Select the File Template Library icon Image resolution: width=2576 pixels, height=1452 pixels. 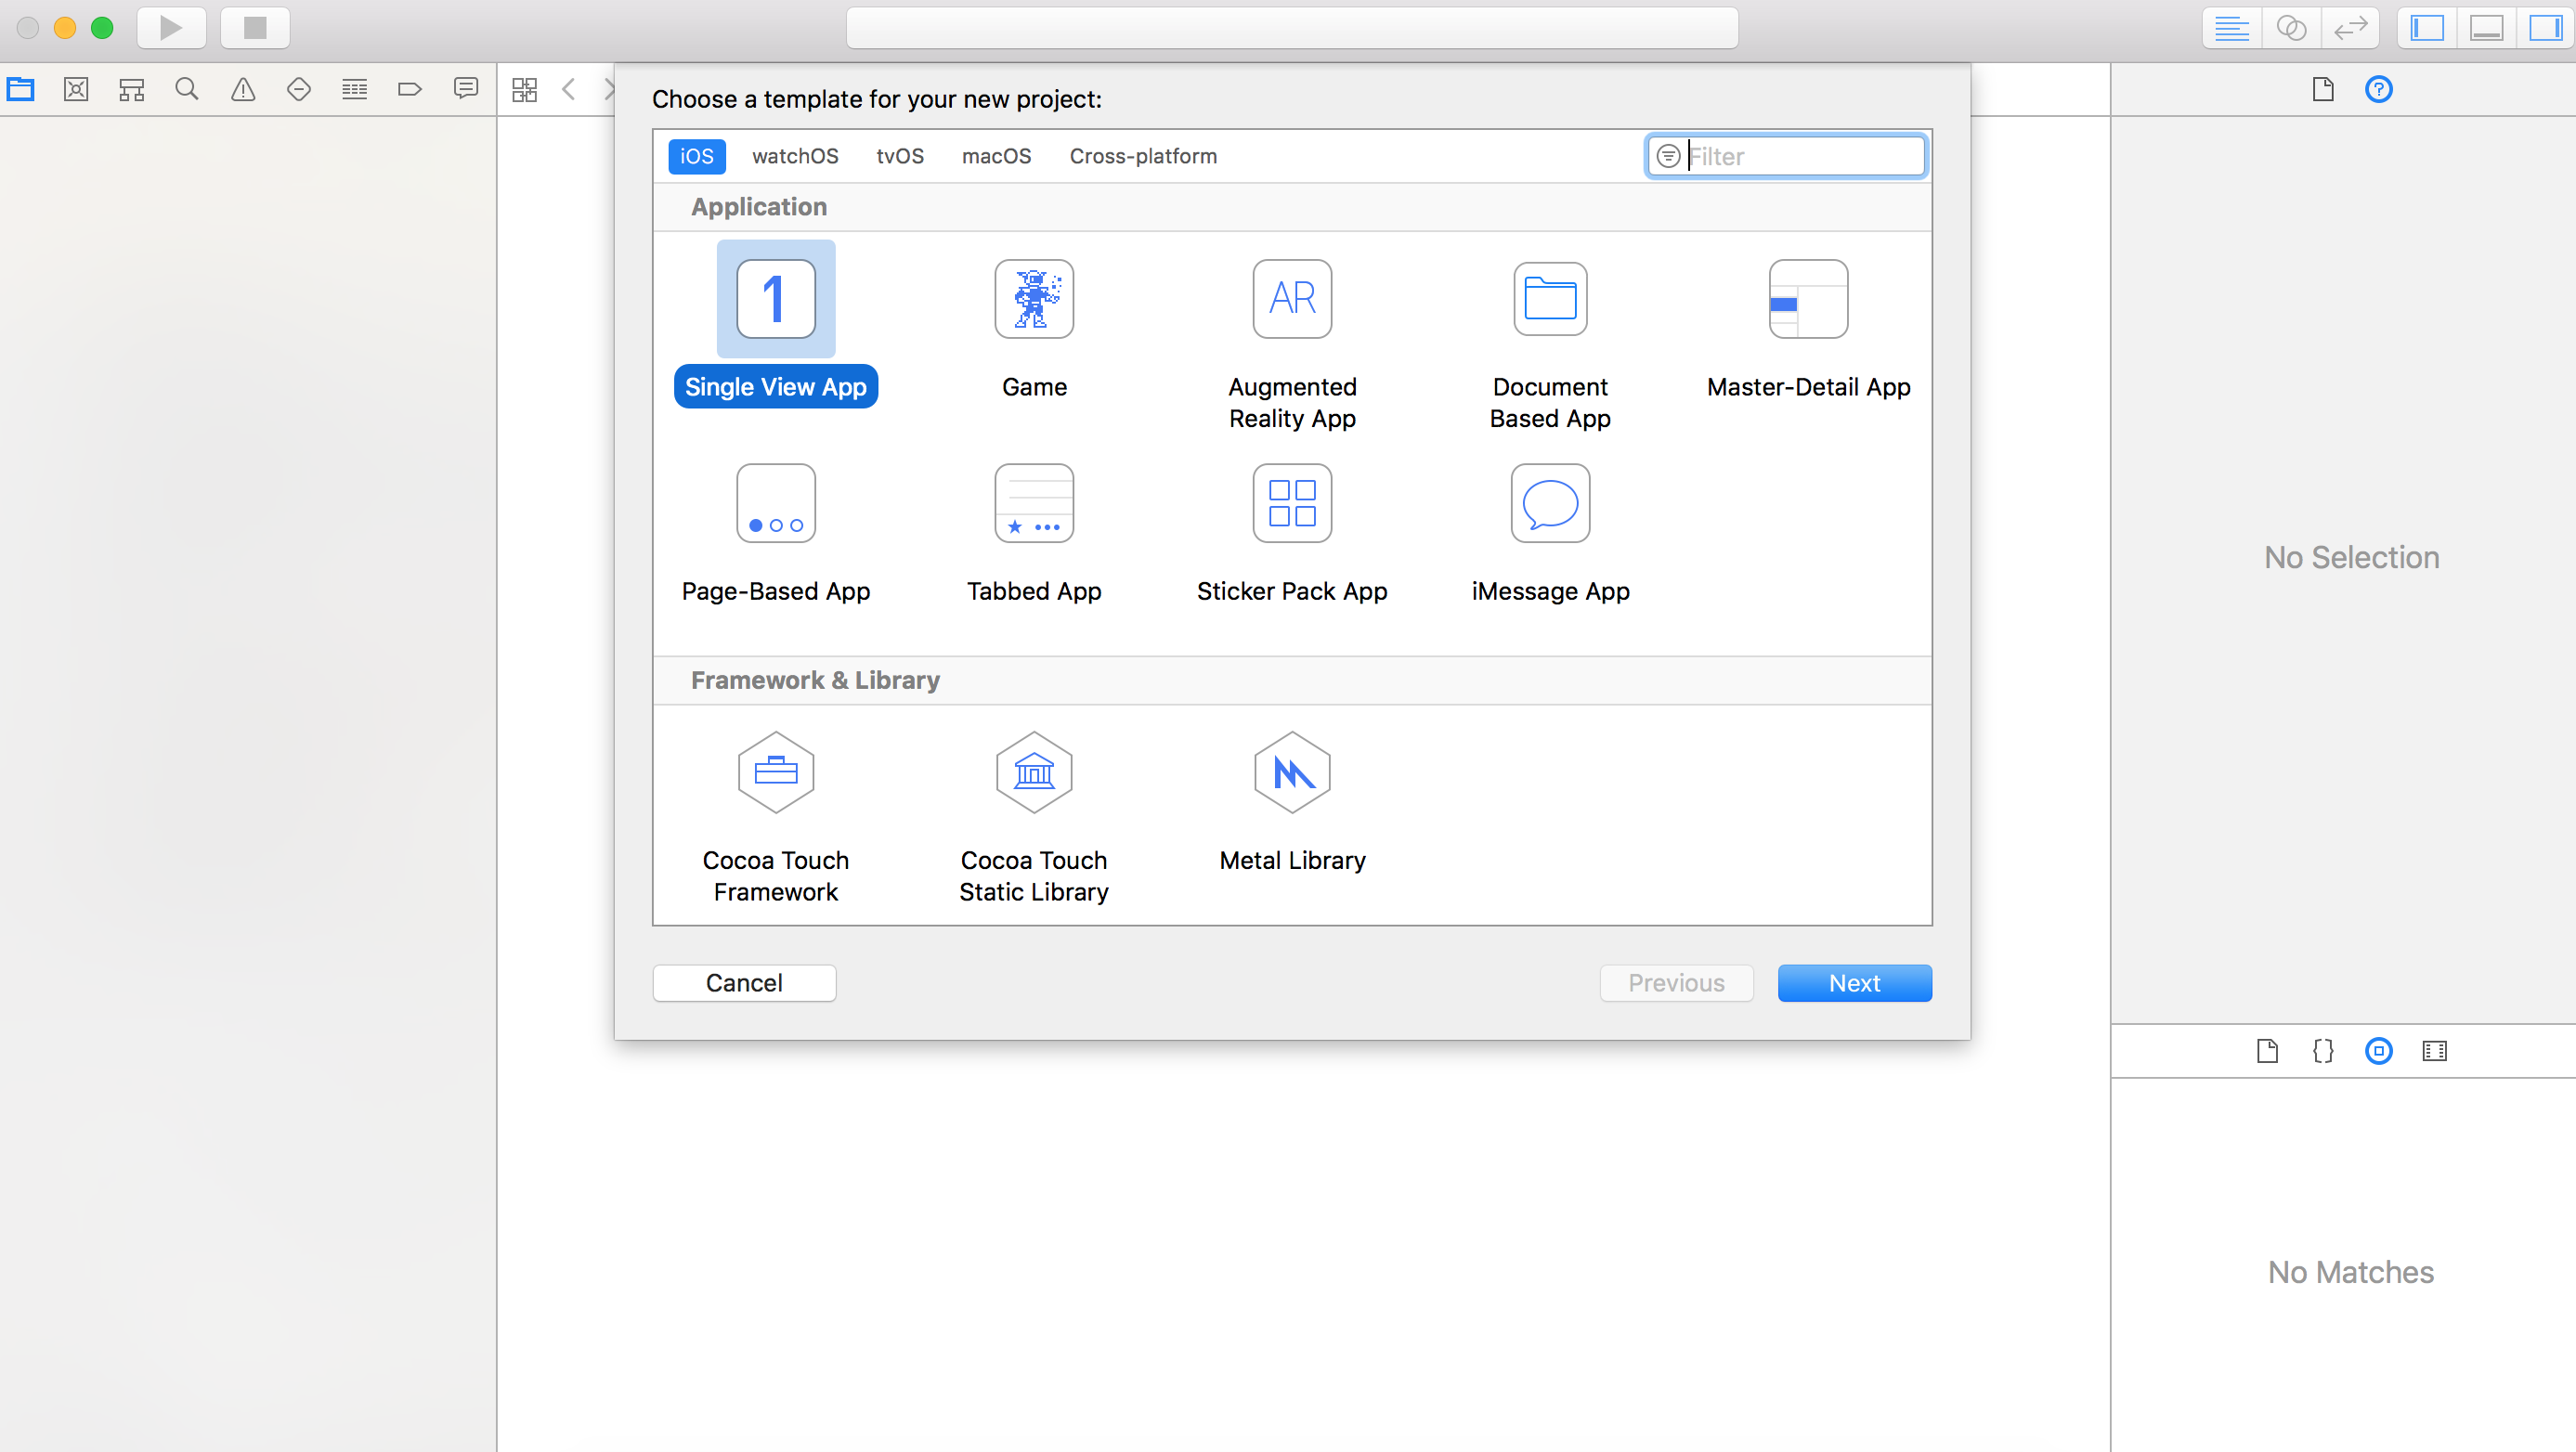(2267, 1050)
